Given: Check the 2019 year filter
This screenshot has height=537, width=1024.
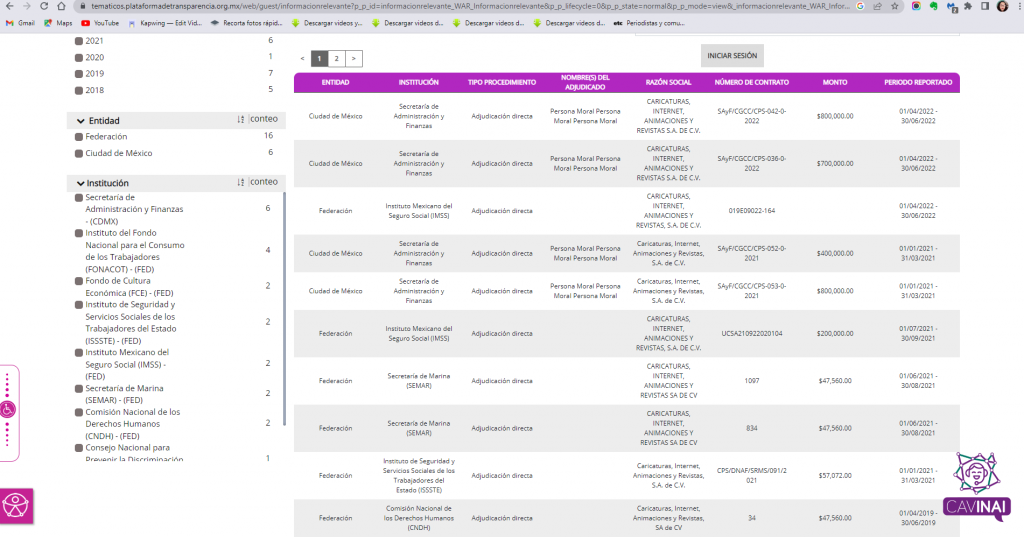Looking at the screenshot, I should pos(79,74).
